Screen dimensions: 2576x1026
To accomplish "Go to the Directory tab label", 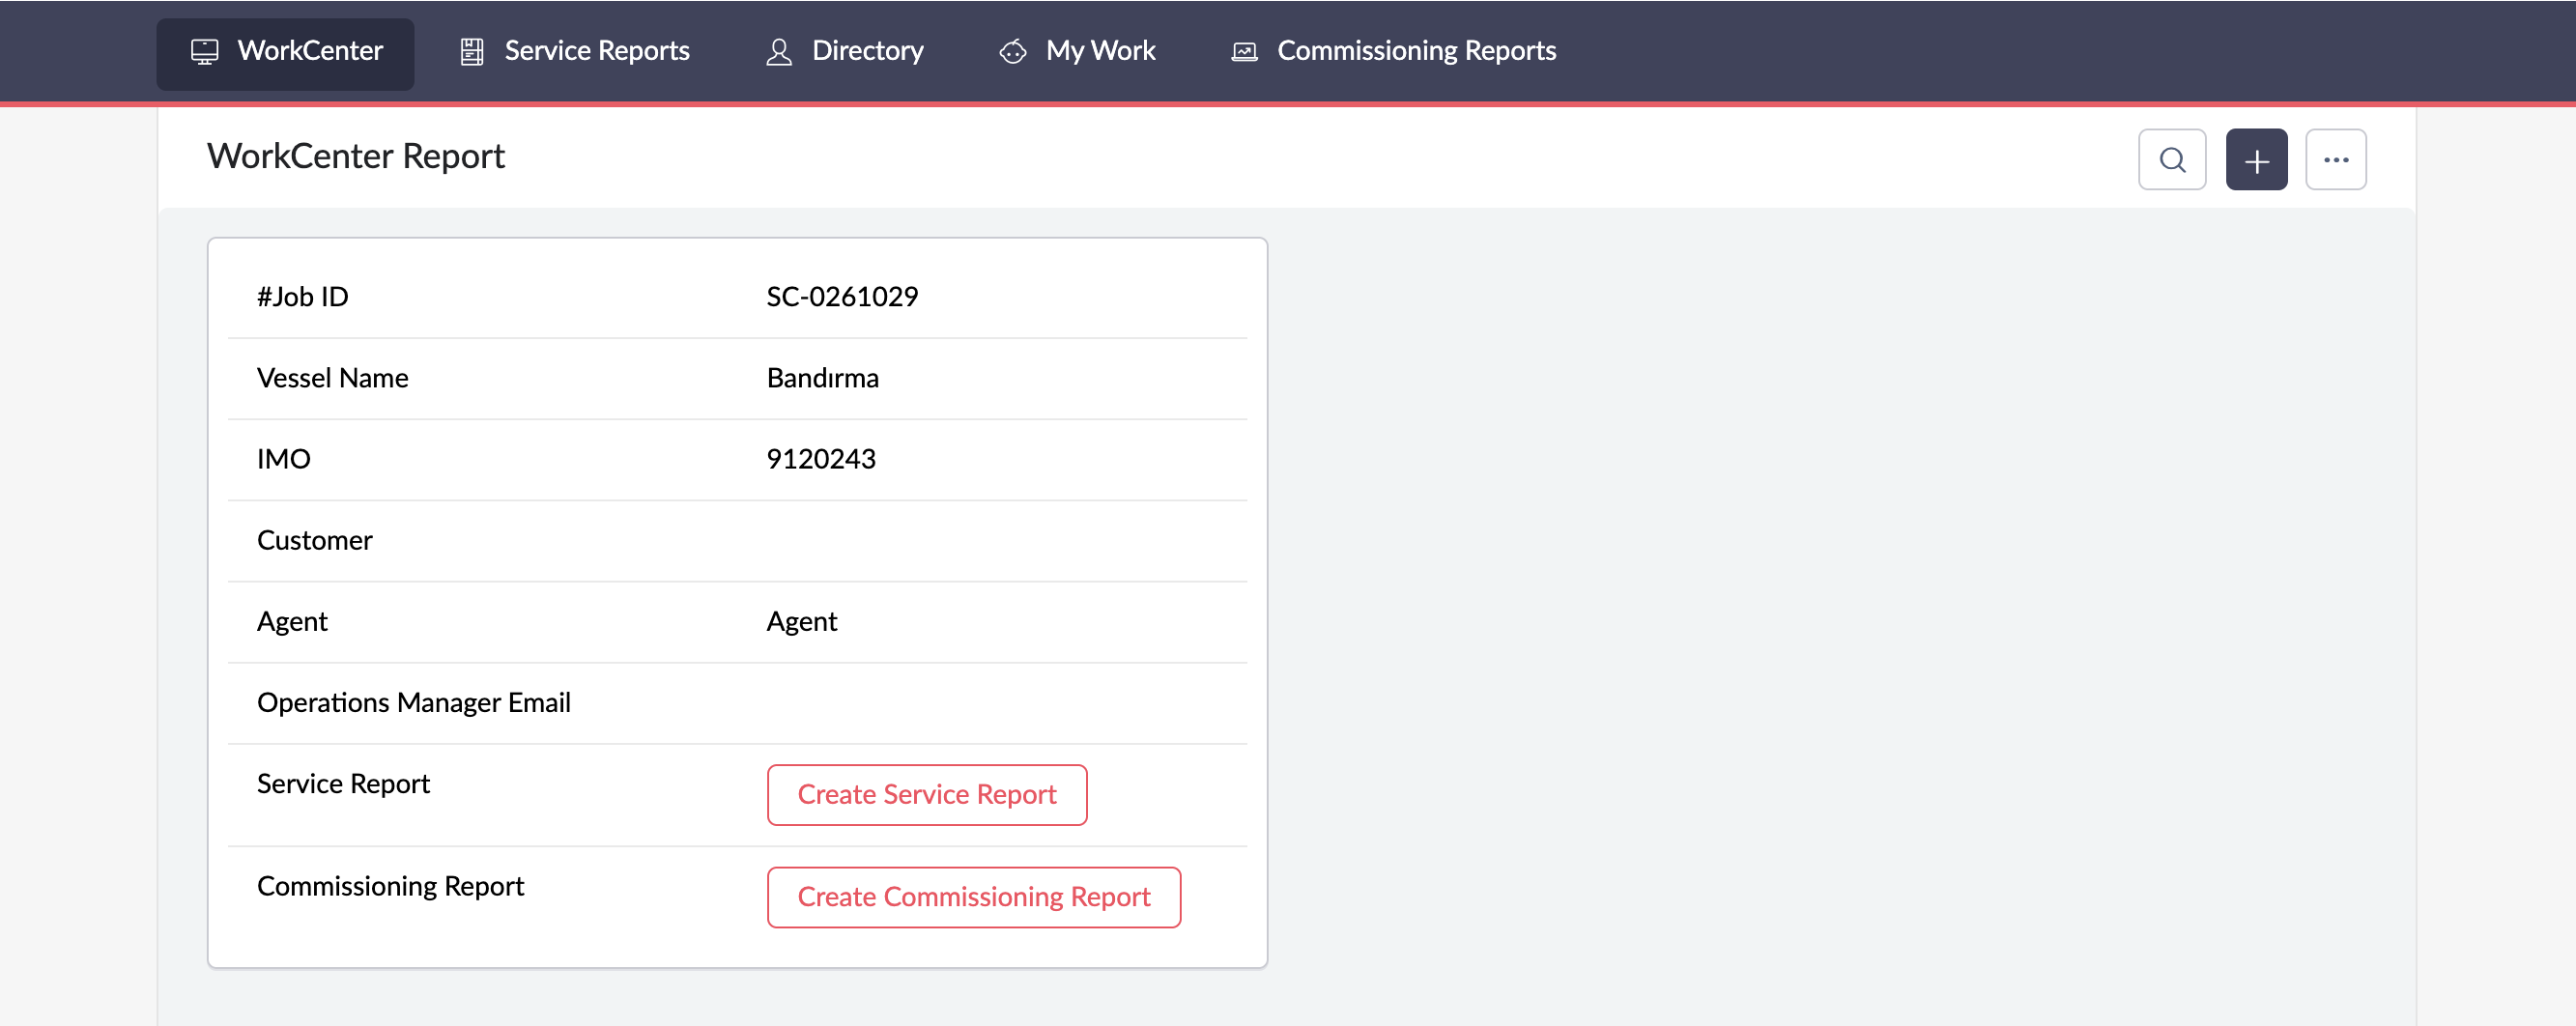I will (x=867, y=50).
